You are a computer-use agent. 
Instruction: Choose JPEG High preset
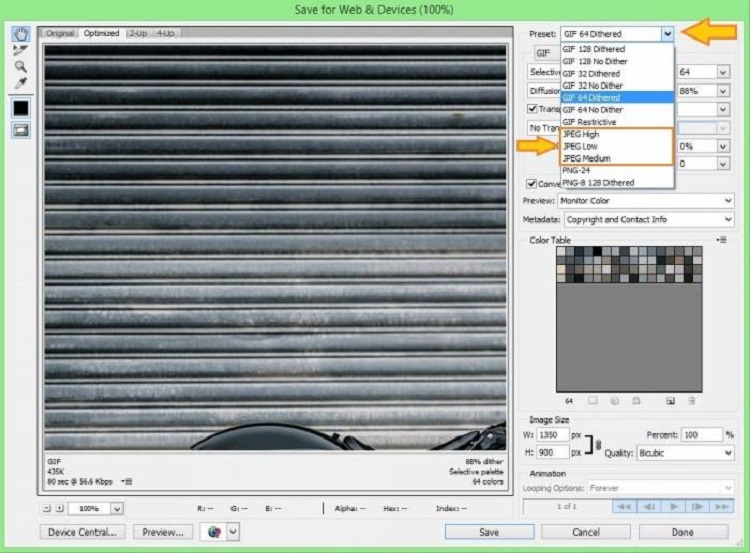[x=617, y=134]
